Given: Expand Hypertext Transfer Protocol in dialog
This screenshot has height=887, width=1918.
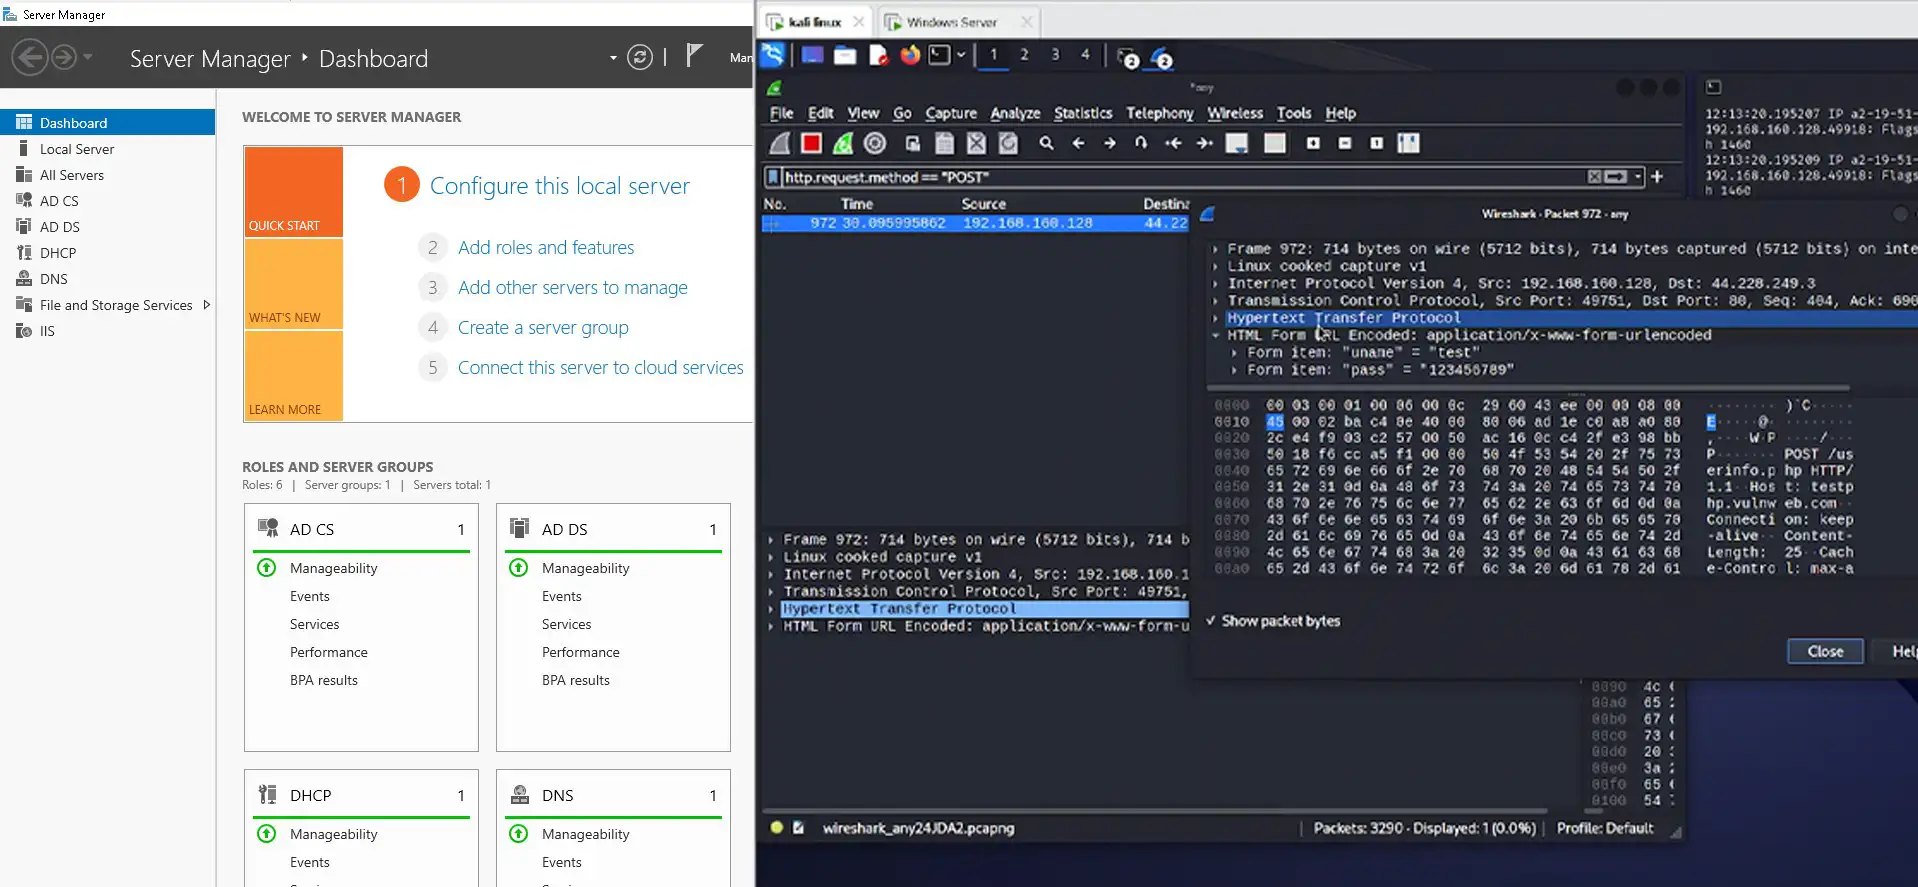Looking at the screenshot, I should [1215, 318].
